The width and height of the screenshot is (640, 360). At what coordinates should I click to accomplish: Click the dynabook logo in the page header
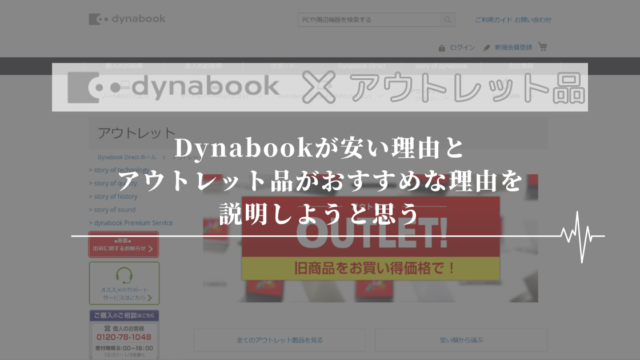click(x=127, y=19)
